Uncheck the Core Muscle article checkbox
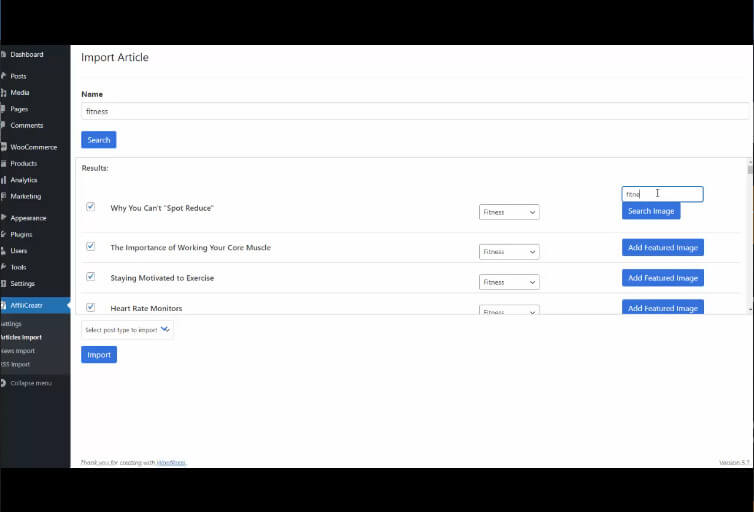The height and width of the screenshot is (512, 754). (x=90, y=246)
